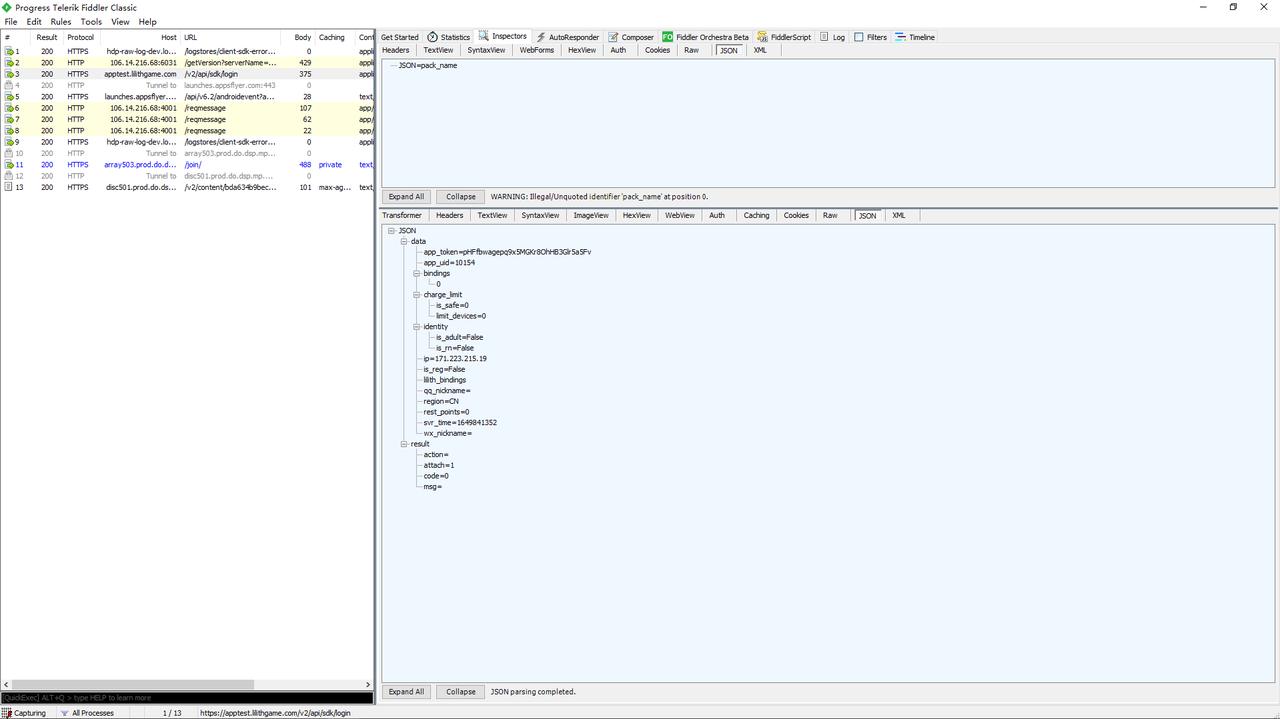Screen dimensions: 1280x719
Task: Click the session icon of row 7
Action: 9,119
